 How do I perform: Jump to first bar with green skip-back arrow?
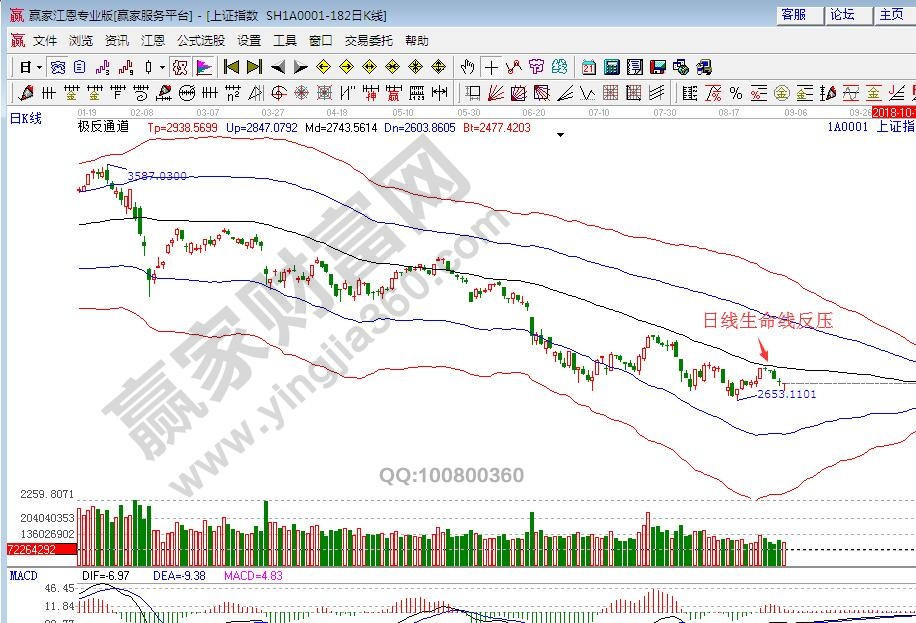click(231, 67)
